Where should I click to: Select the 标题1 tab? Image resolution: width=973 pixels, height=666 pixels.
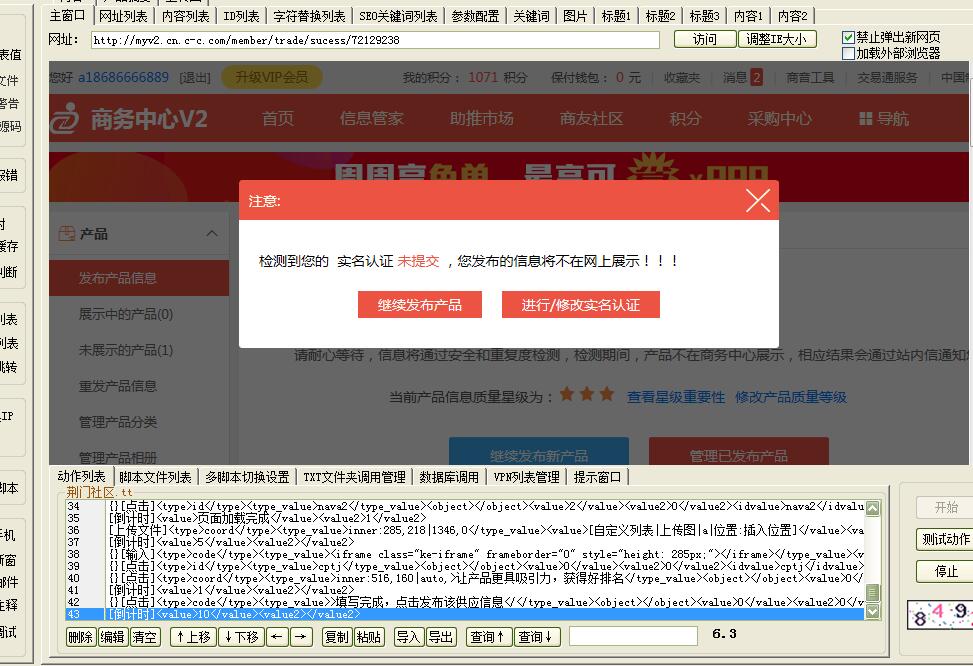616,16
